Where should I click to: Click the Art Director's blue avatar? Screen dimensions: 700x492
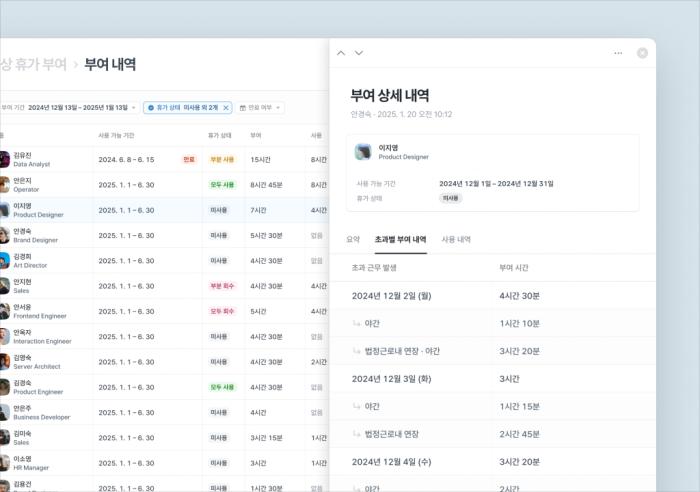pyautogui.click(x=4, y=261)
